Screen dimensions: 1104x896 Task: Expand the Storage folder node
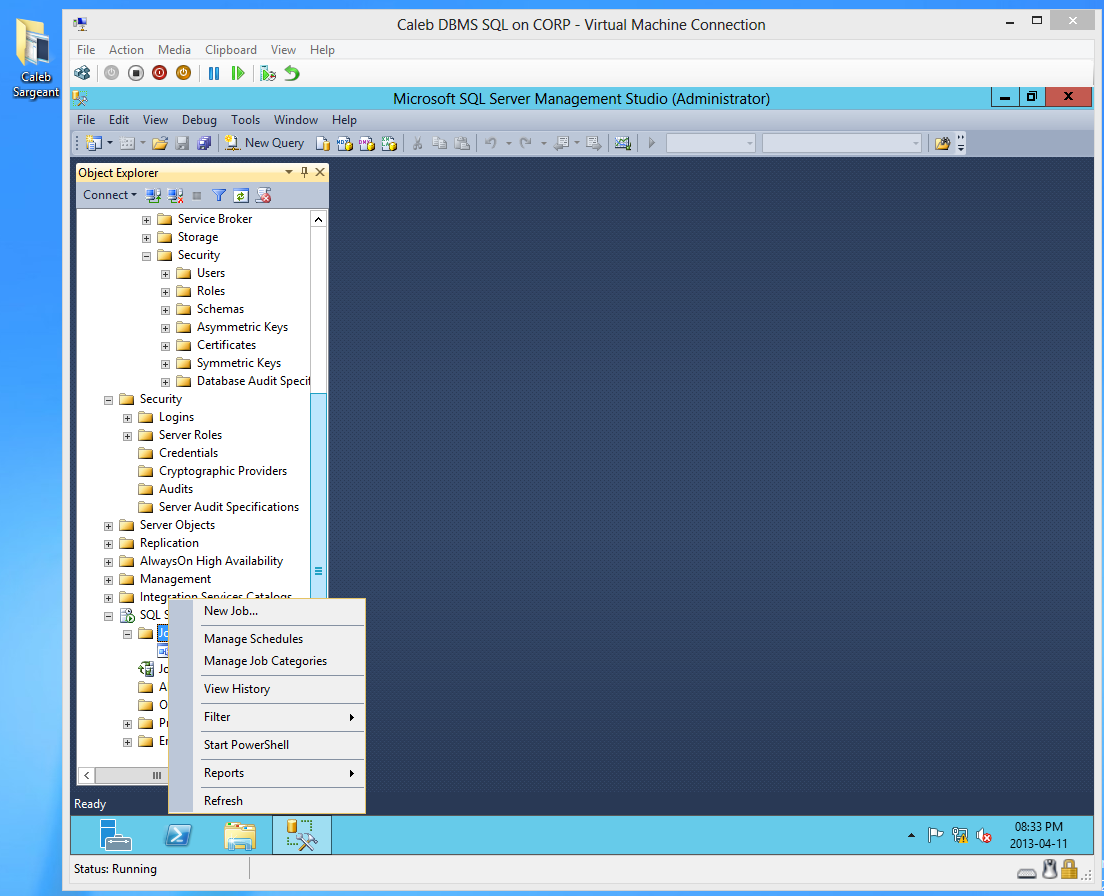pos(146,238)
